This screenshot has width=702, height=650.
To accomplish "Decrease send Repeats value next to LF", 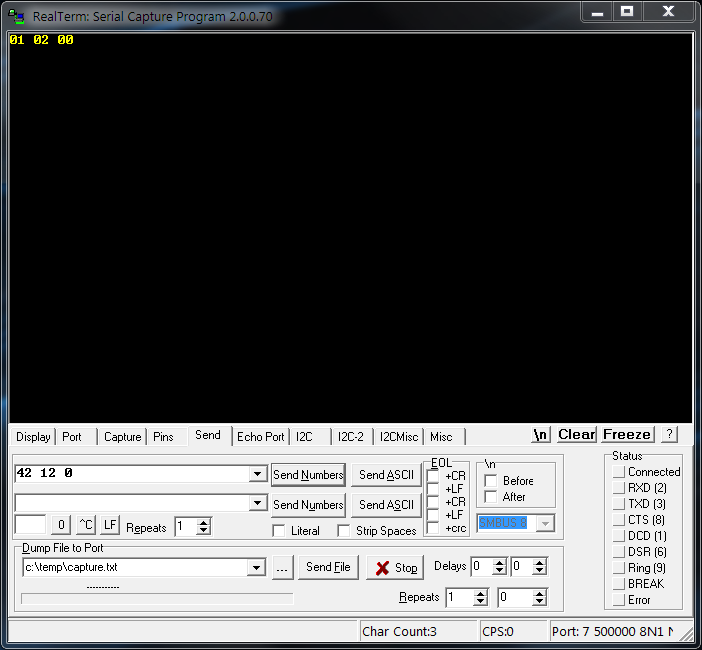I will point(204,530).
